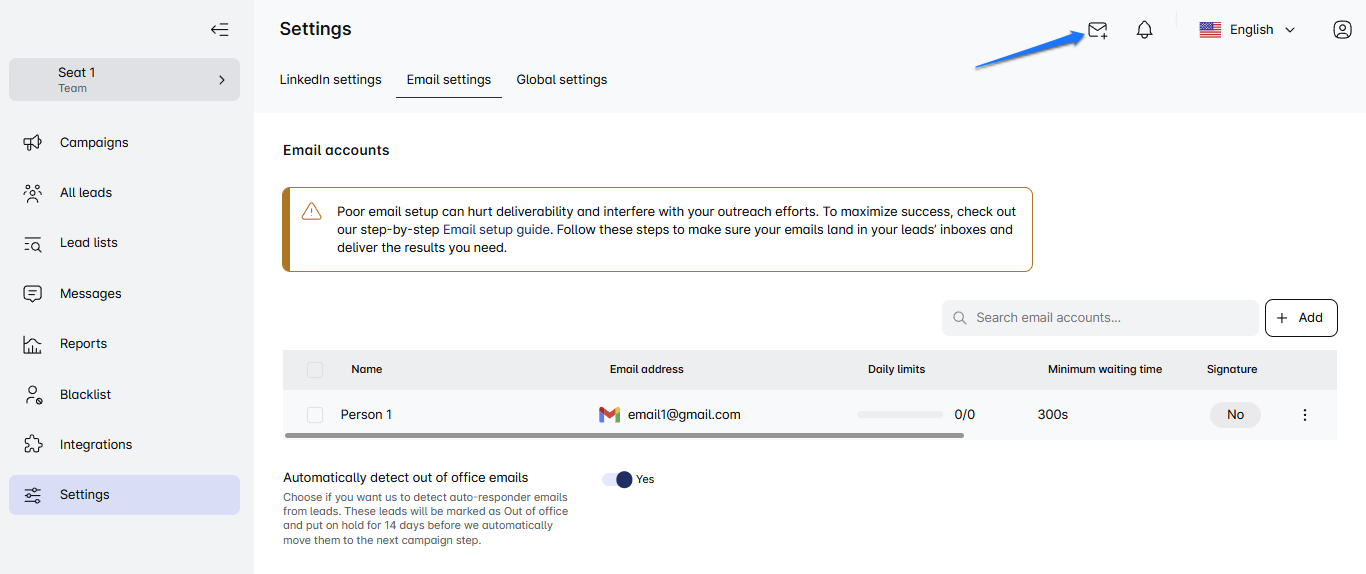This screenshot has width=1366, height=574.
Task: Select all email accounts header checkbox
Action: (x=315, y=370)
